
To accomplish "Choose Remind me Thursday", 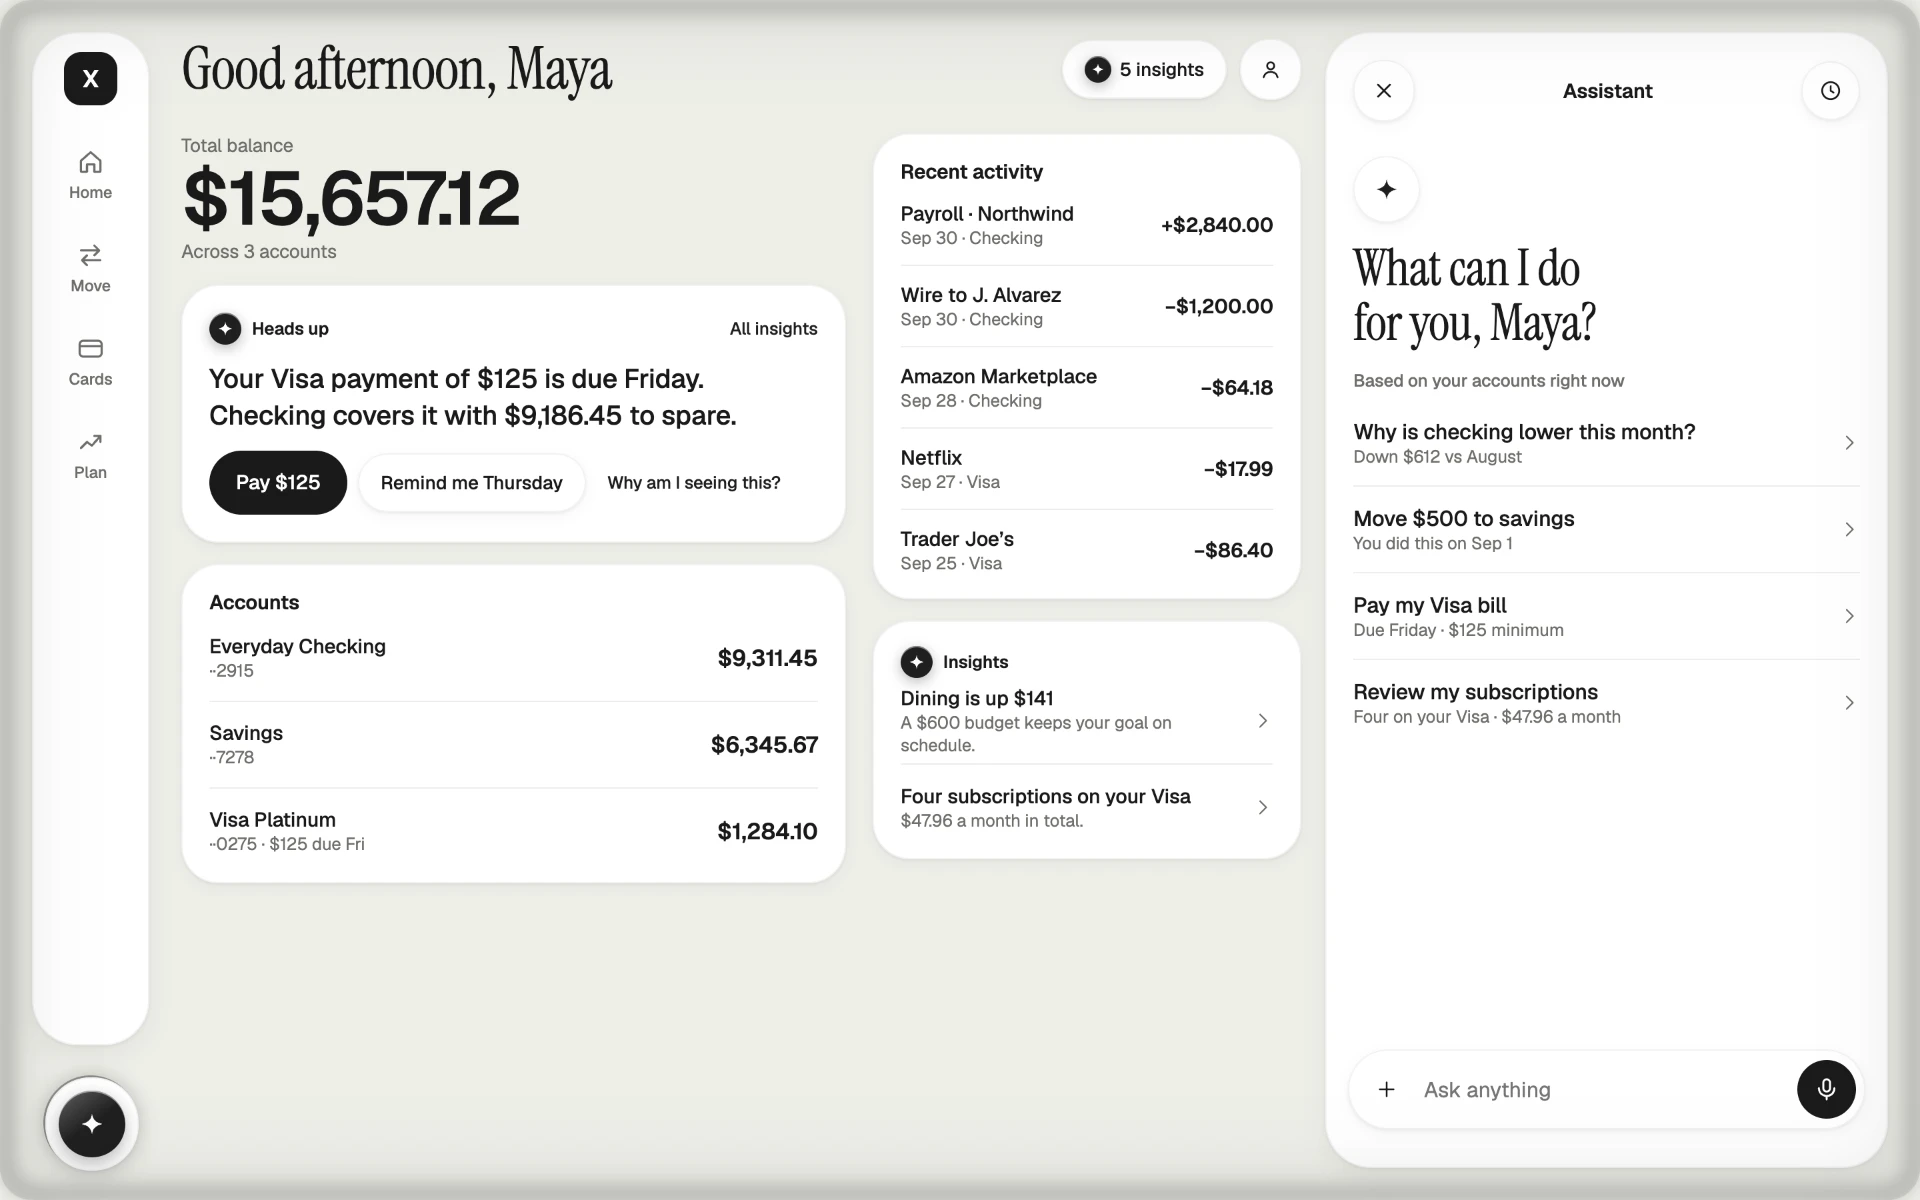I will pos(471,483).
